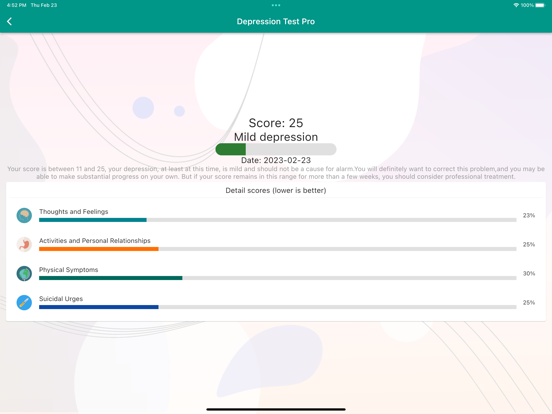Click the green overall score progress bar
552x414 pixels.
click(276, 149)
